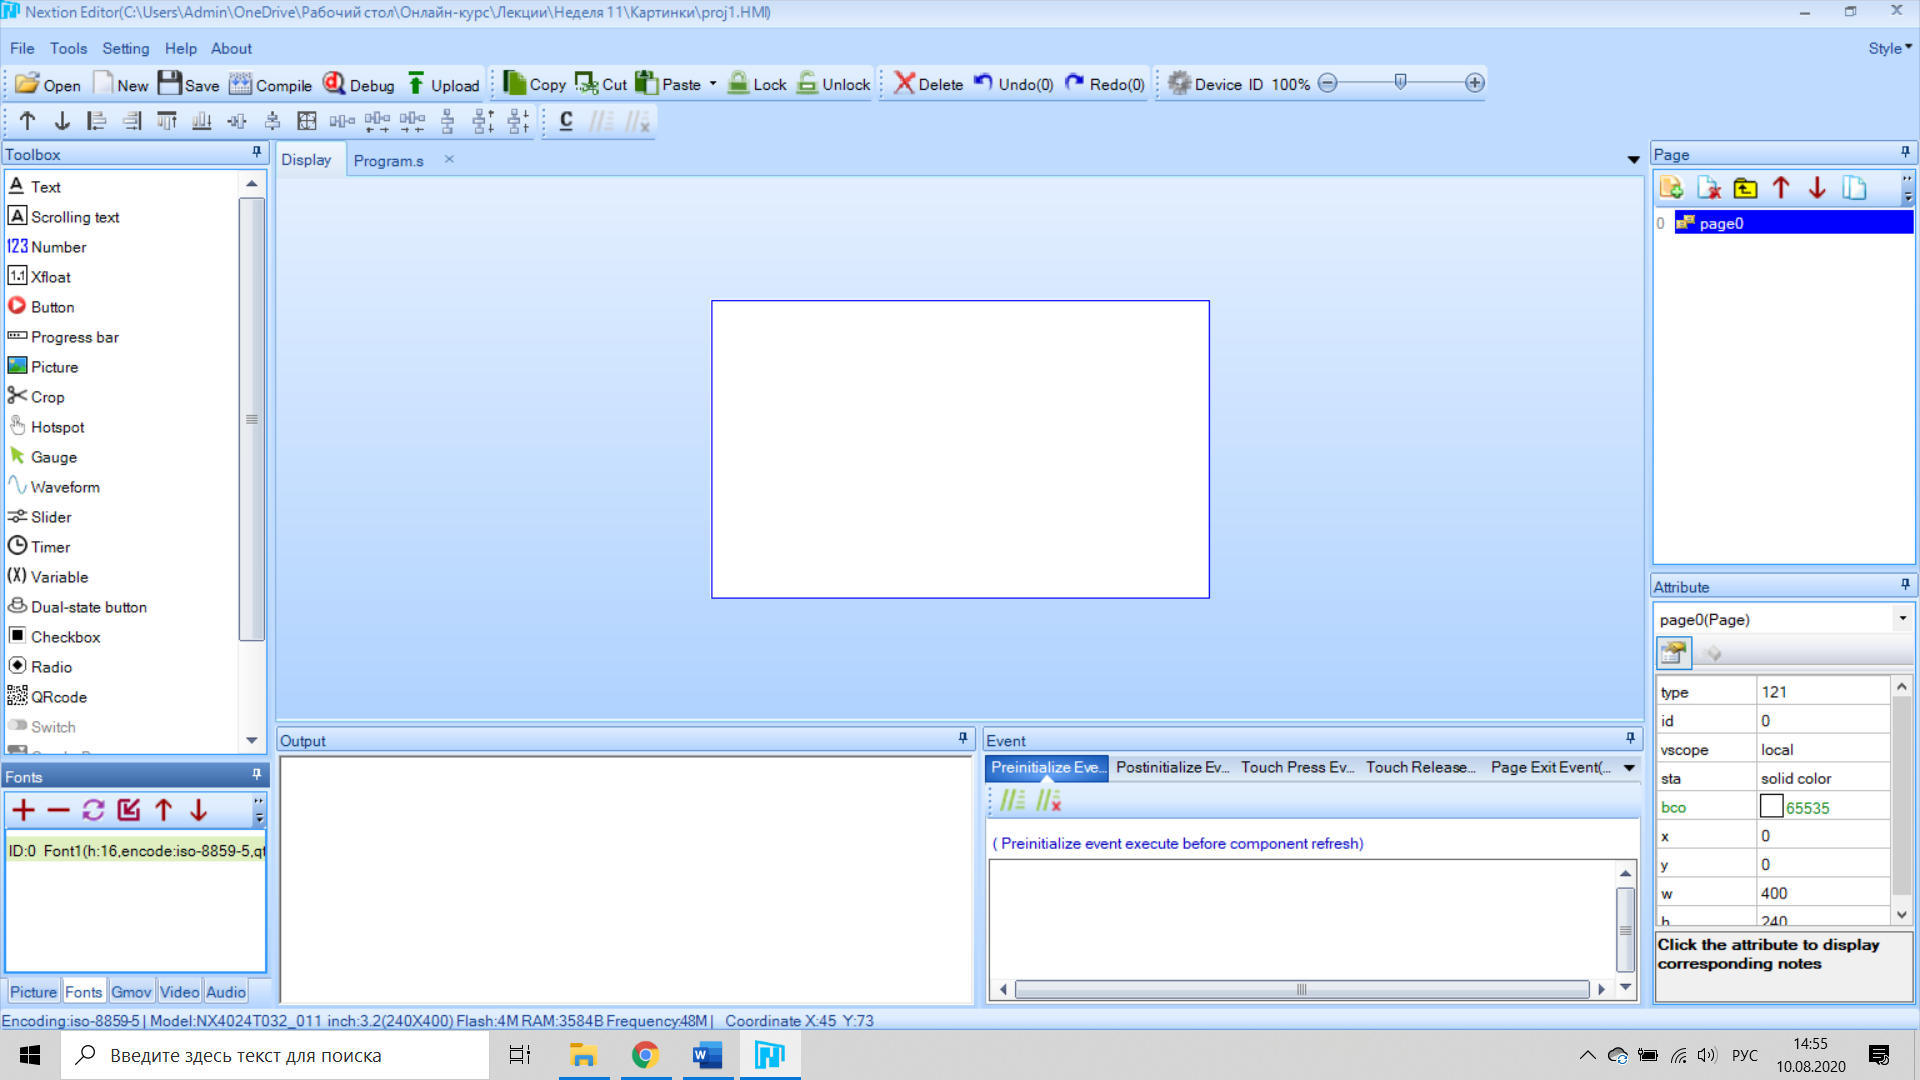The width and height of the screenshot is (1920, 1080).
Task: Toggle the Output panel pin
Action: [x=963, y=739]
